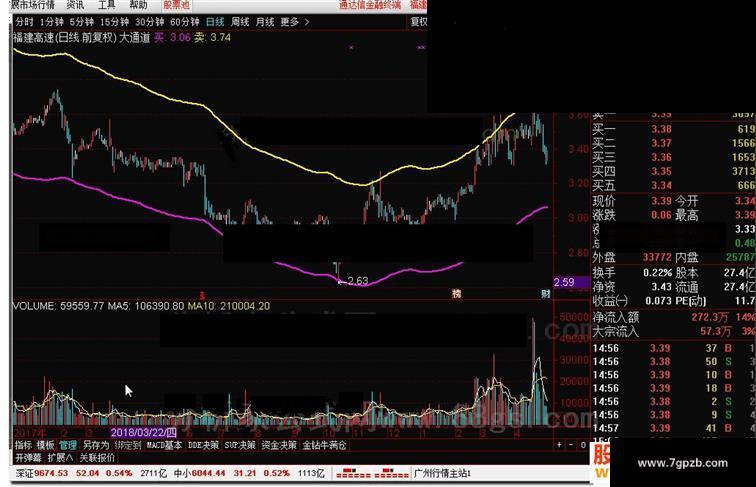The image size is (756, 487).
Task: Click the 模板 template button
Action: [x=45, y=445]
